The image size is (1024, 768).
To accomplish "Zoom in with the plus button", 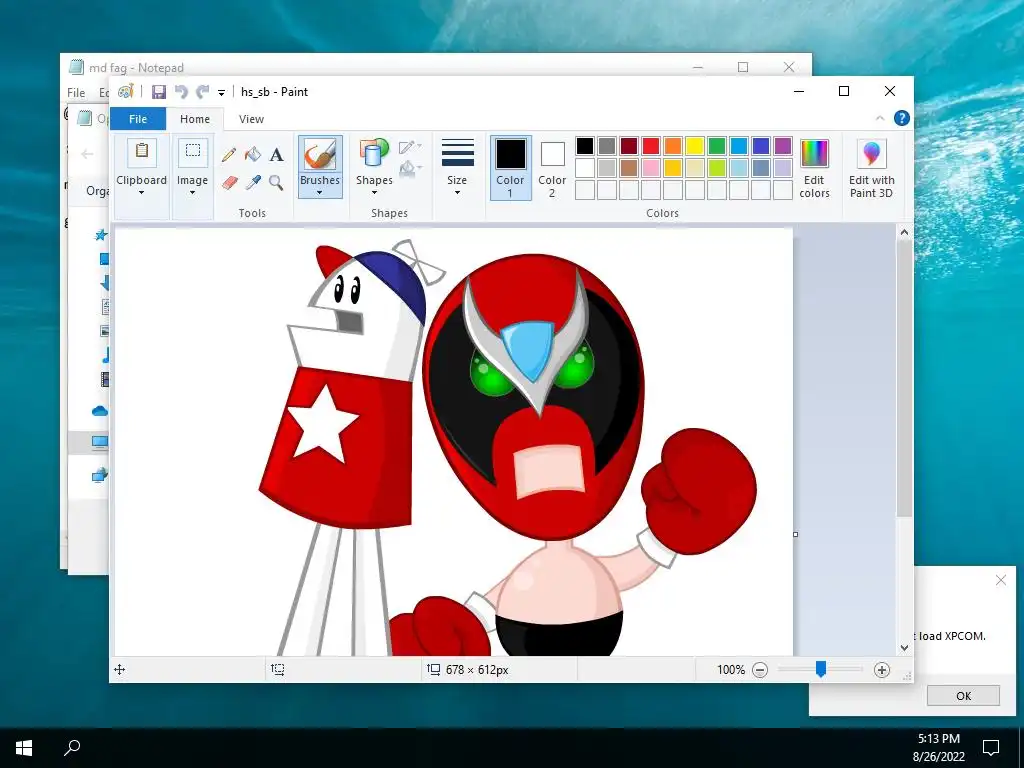I will coord(882,669).
